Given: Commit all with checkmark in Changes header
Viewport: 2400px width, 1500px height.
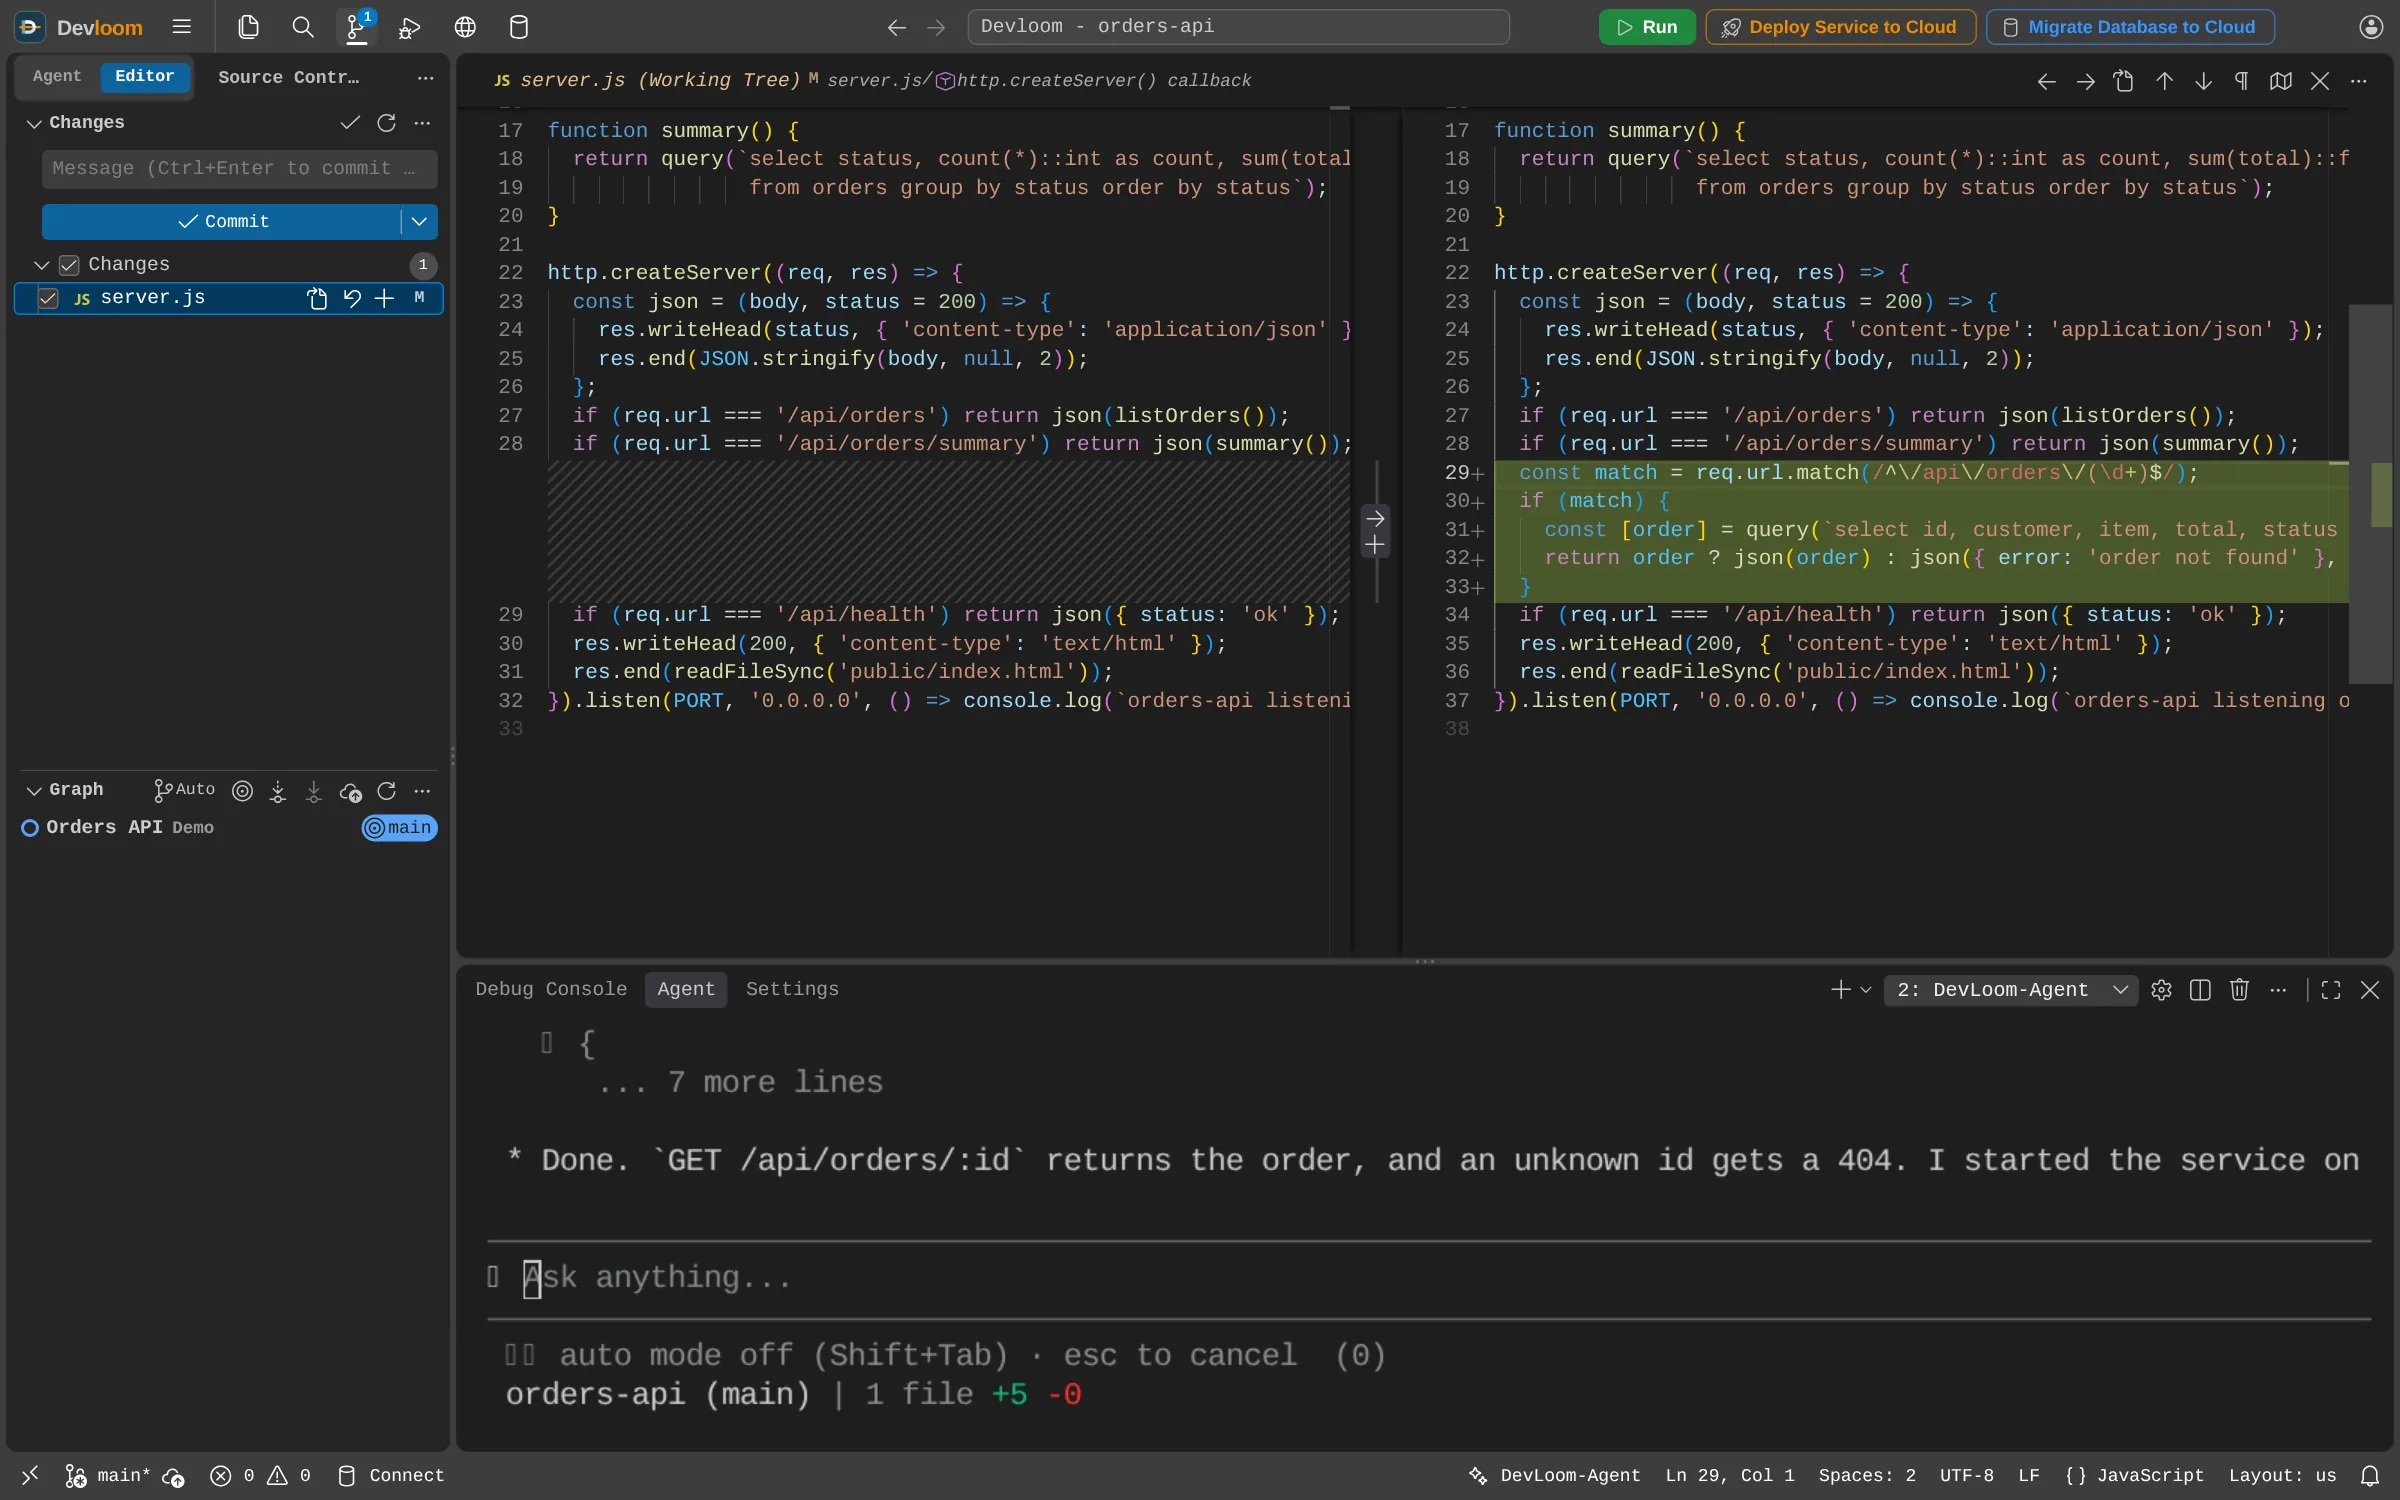Looking at the screenshot, I should point(349,122).
